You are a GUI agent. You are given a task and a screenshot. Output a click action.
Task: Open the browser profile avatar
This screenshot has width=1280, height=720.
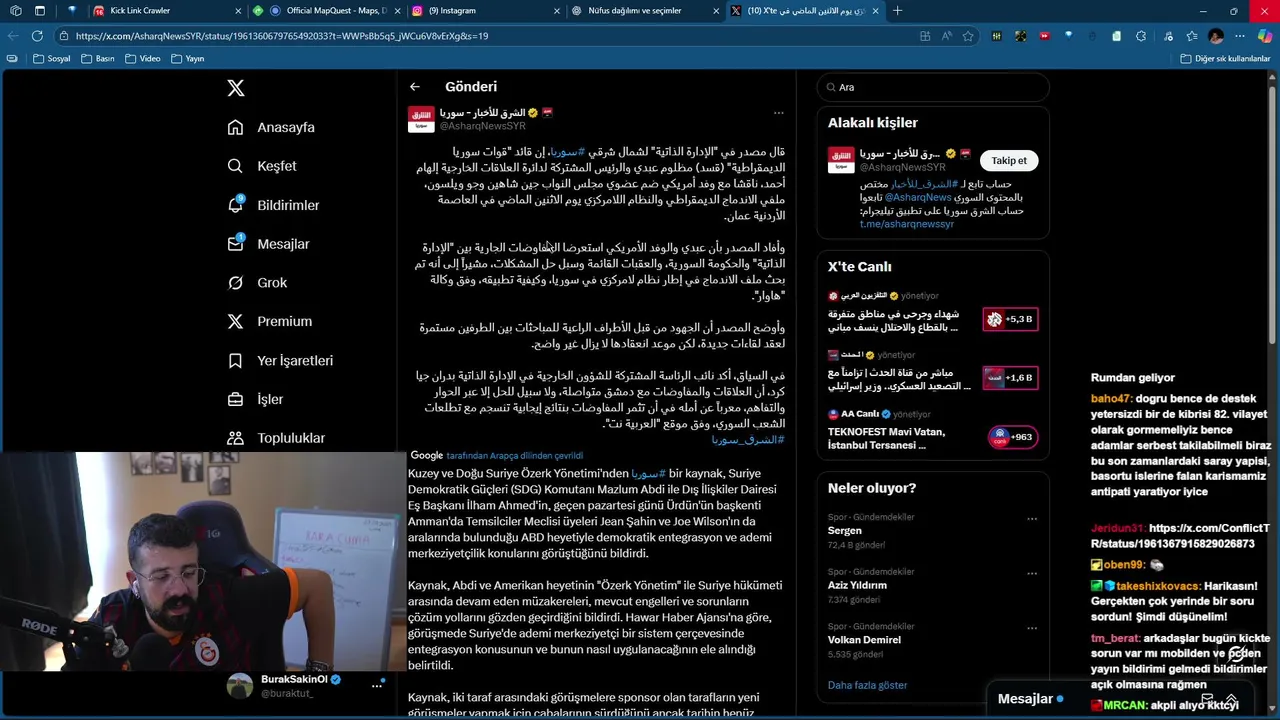pos(1216,36)
